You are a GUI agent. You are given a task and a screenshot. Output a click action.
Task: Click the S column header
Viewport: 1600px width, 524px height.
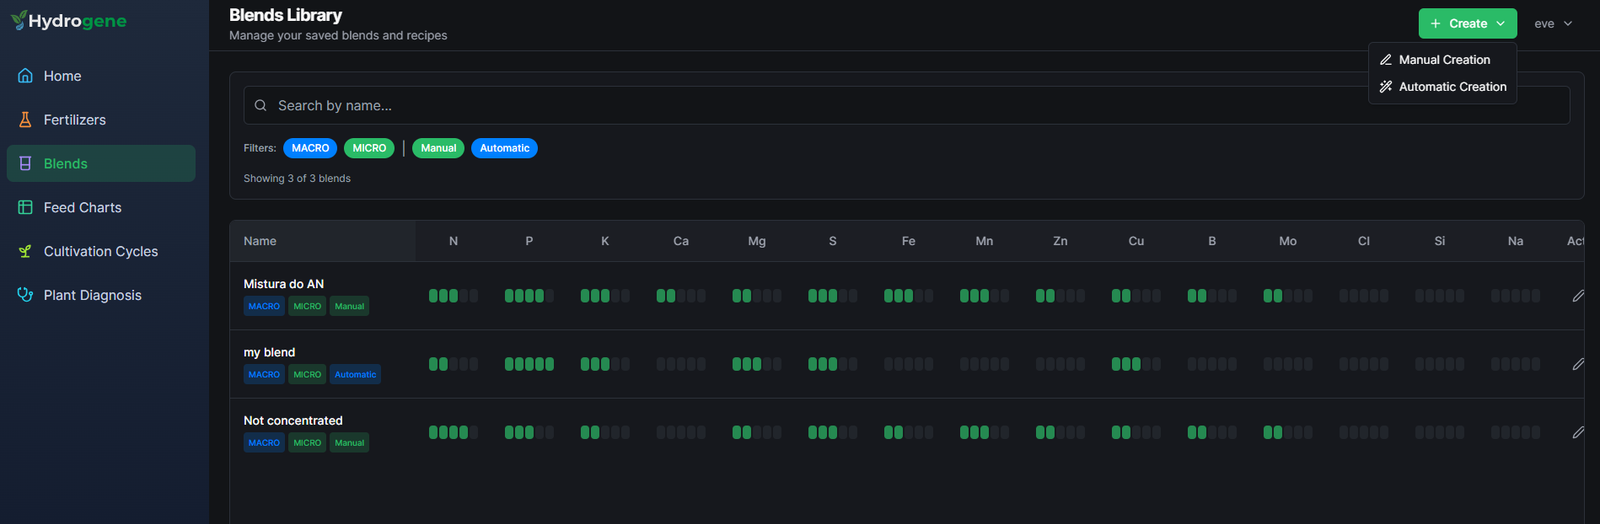pos(833,241)
